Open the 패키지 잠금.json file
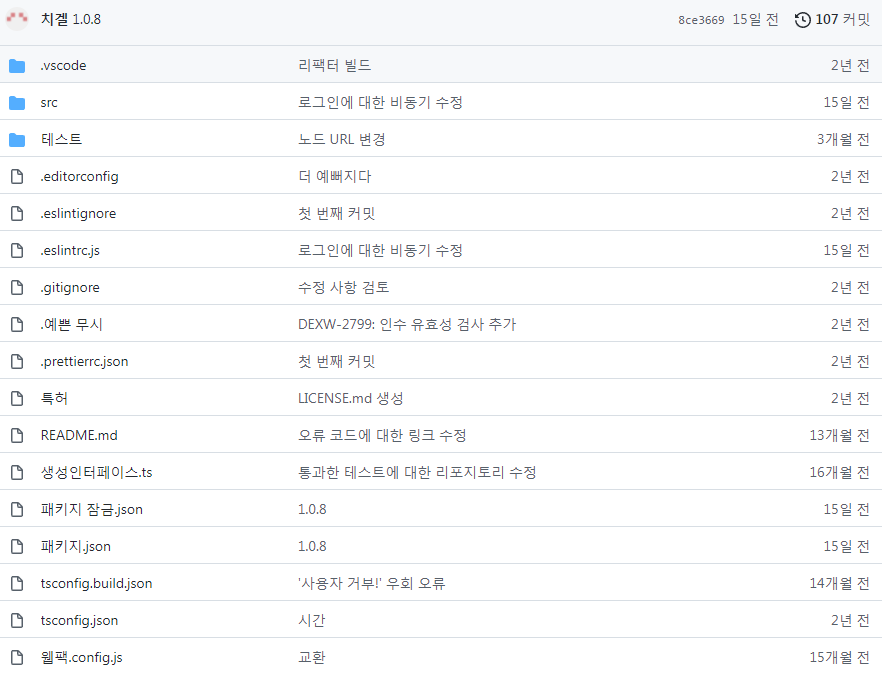Image resolution: width=882 pixels, height=674 pixels. coord(92,510)
